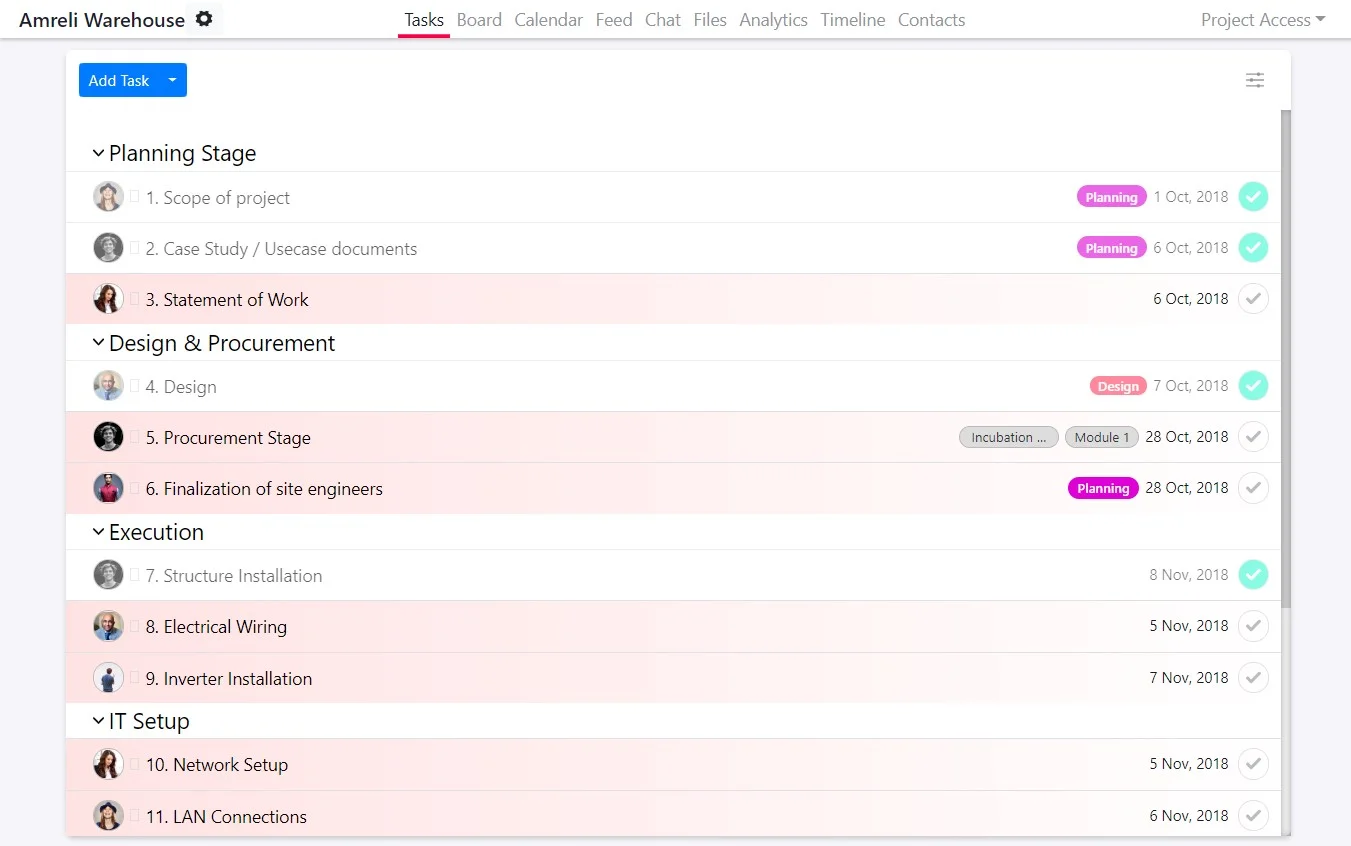Collapse the Planning Stage section

coord(98,153)
